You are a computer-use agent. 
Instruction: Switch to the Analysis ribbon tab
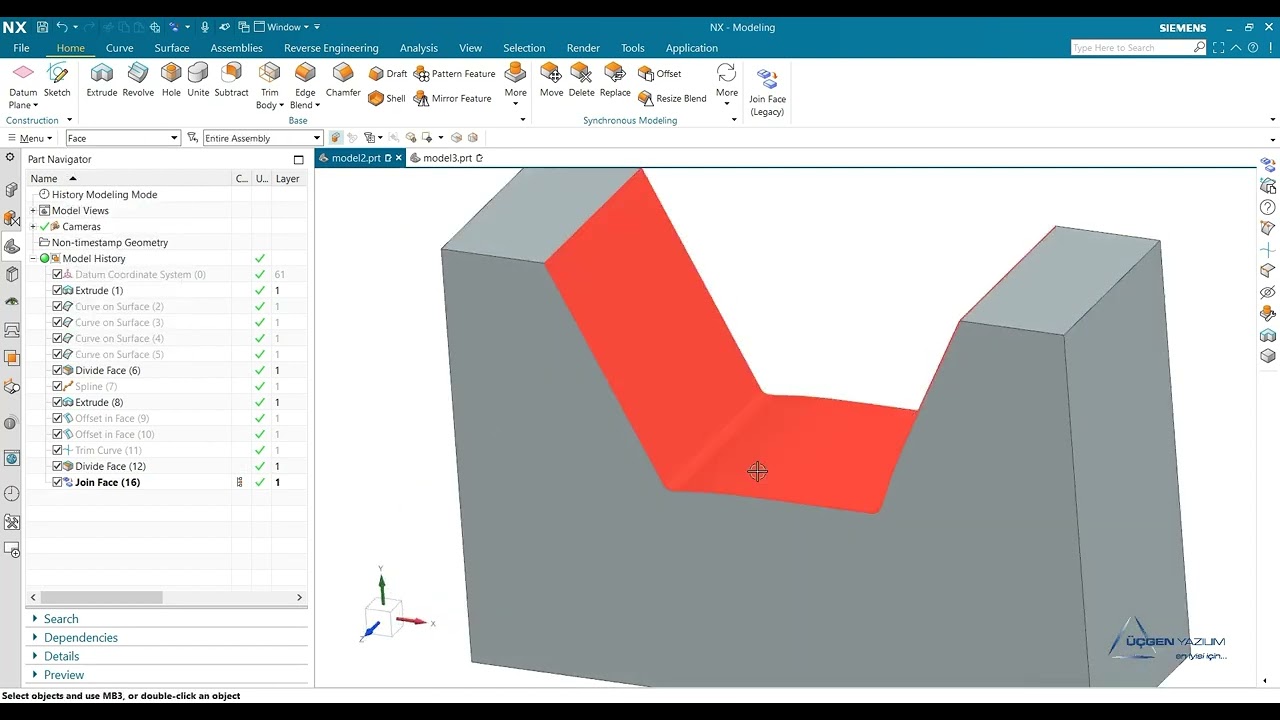click(x=418, y=48)
